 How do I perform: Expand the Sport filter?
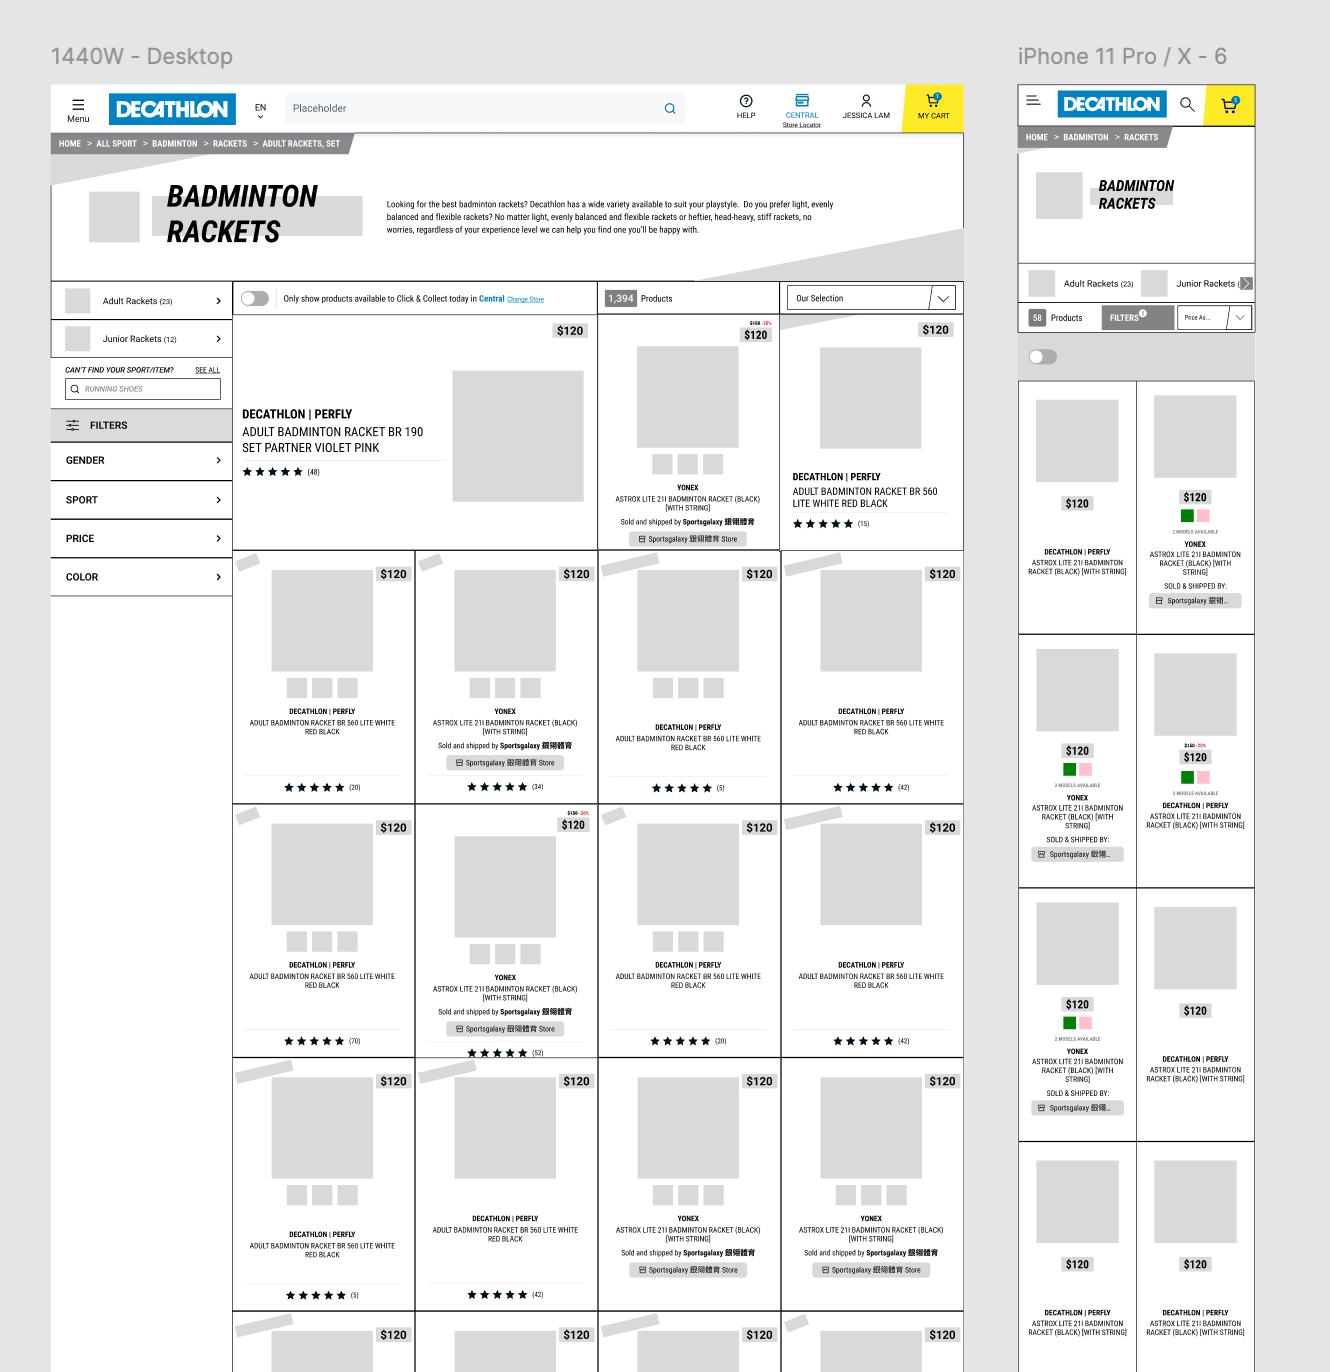(x=141, y=500)
